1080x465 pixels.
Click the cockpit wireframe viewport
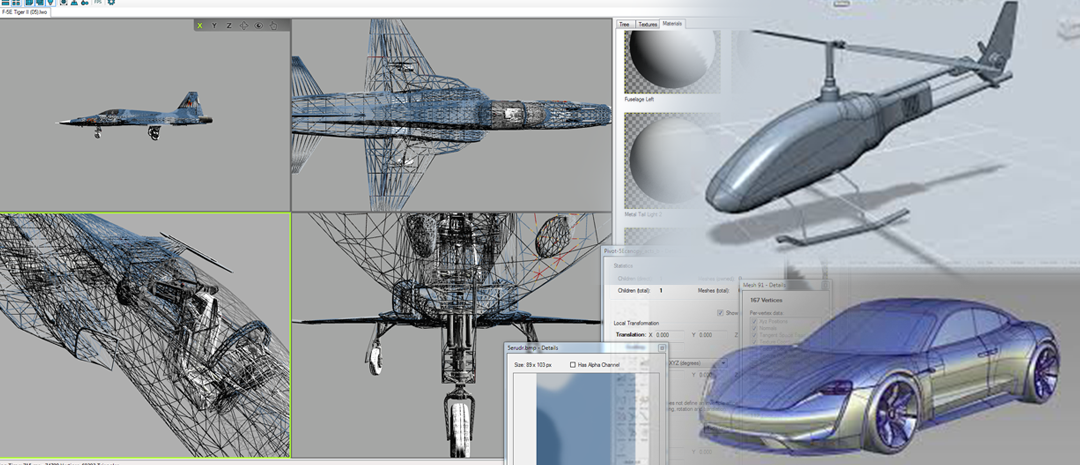coord(145,335)
